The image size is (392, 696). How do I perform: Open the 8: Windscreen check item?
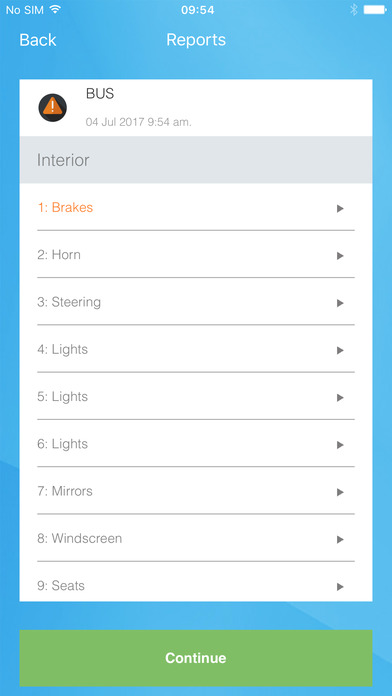(x=196, y=538)
